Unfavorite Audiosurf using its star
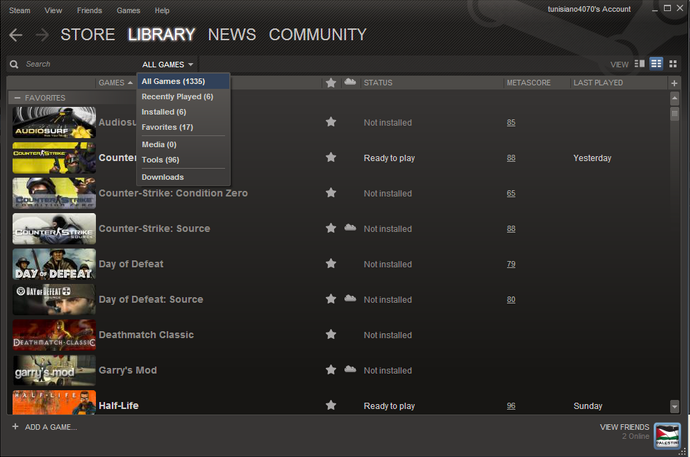This screenshot has height=457, width=690. 331,122
